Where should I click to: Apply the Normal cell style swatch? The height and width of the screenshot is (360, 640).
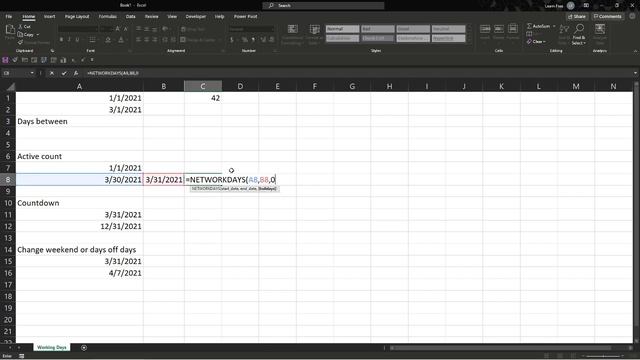[x=342, y=29]
